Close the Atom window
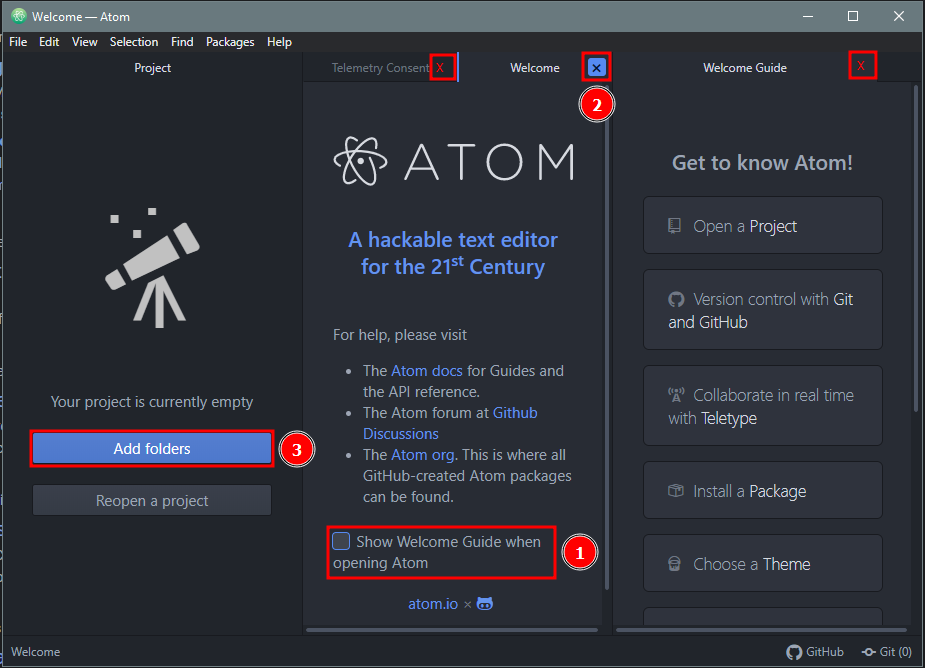Viewport: 925px width, 668px height. 898,16
